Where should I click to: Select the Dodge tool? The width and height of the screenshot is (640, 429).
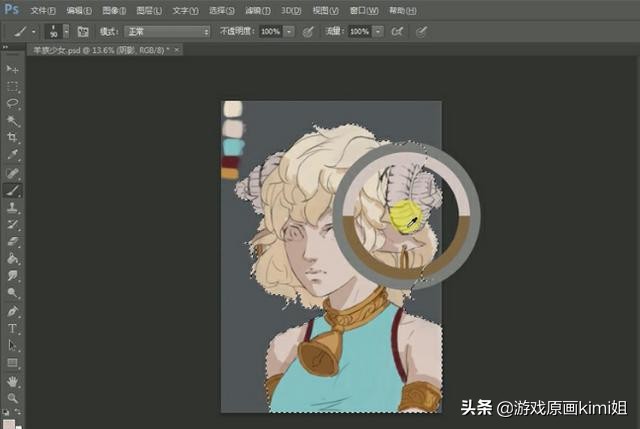click(12, 292)
